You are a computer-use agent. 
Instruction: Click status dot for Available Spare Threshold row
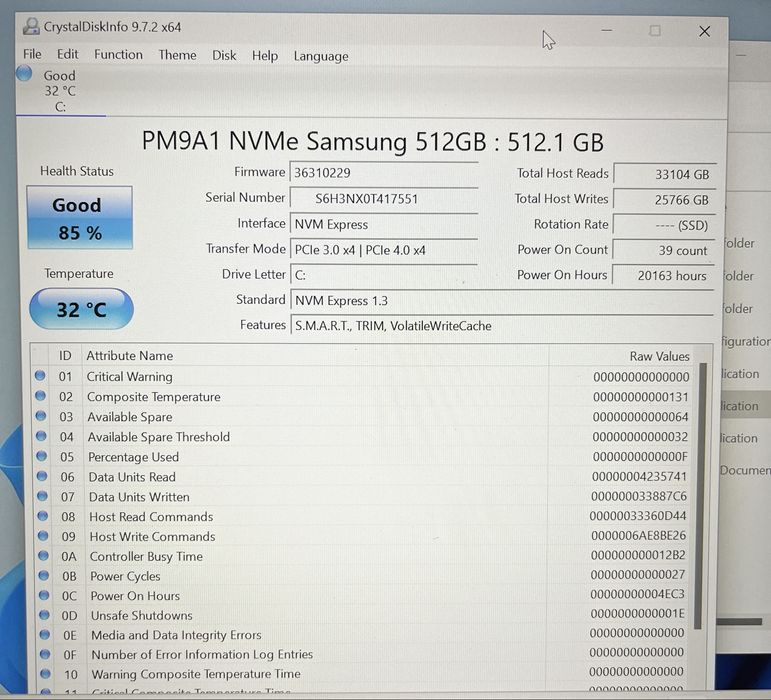coord(41,436)
